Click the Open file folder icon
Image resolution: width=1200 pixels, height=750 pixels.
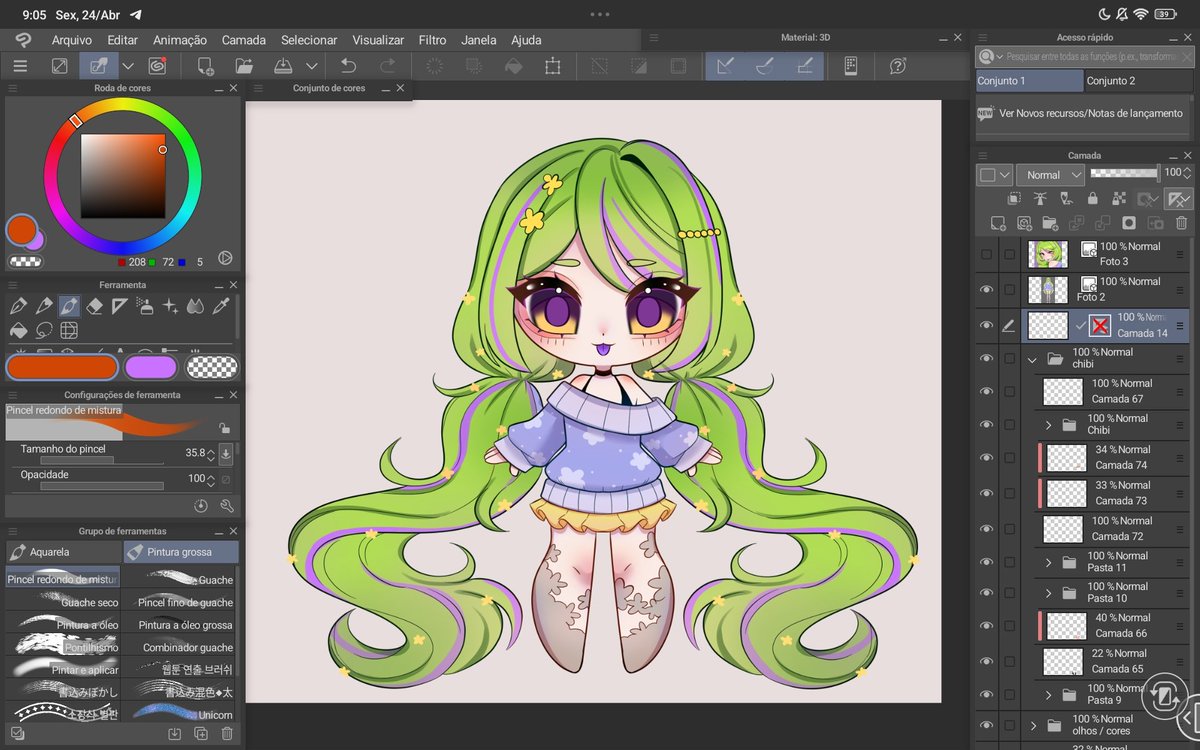(244, 66)
